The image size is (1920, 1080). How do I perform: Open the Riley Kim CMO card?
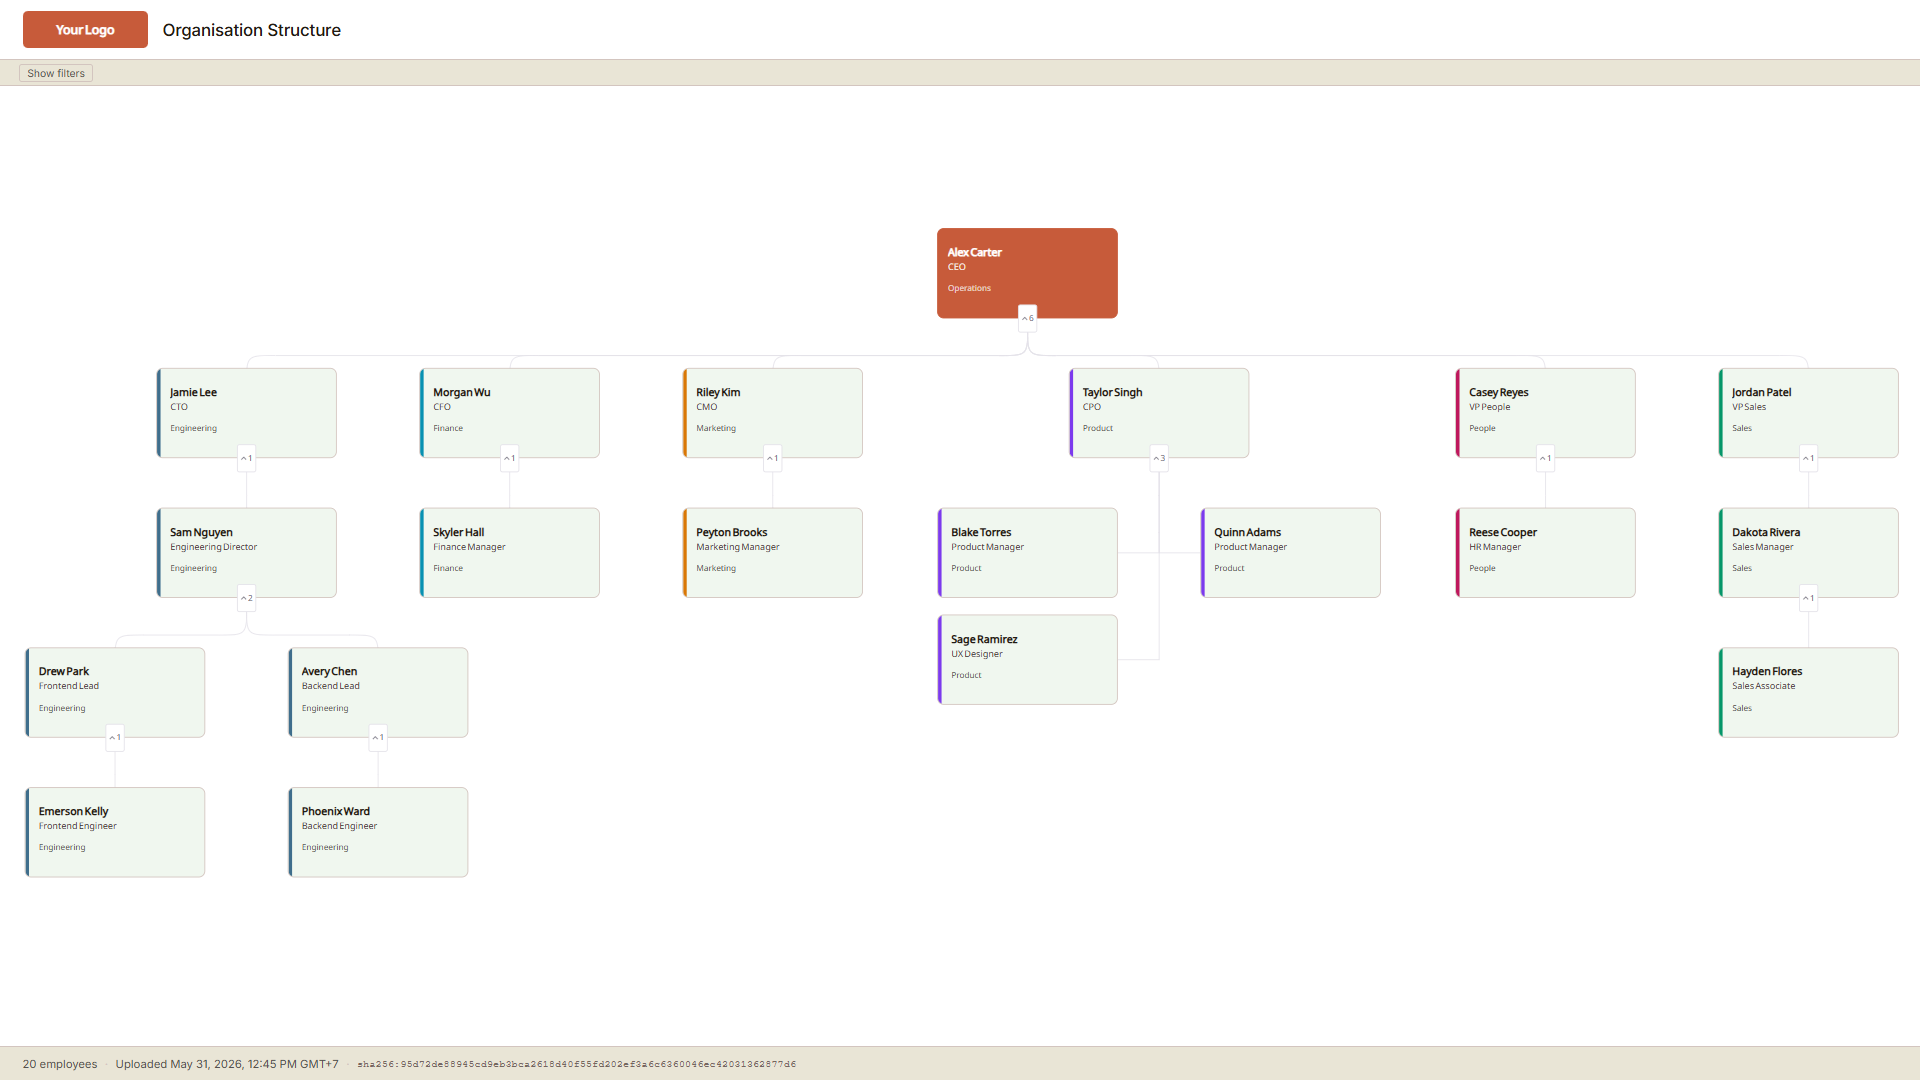click(x=772, y=413)
